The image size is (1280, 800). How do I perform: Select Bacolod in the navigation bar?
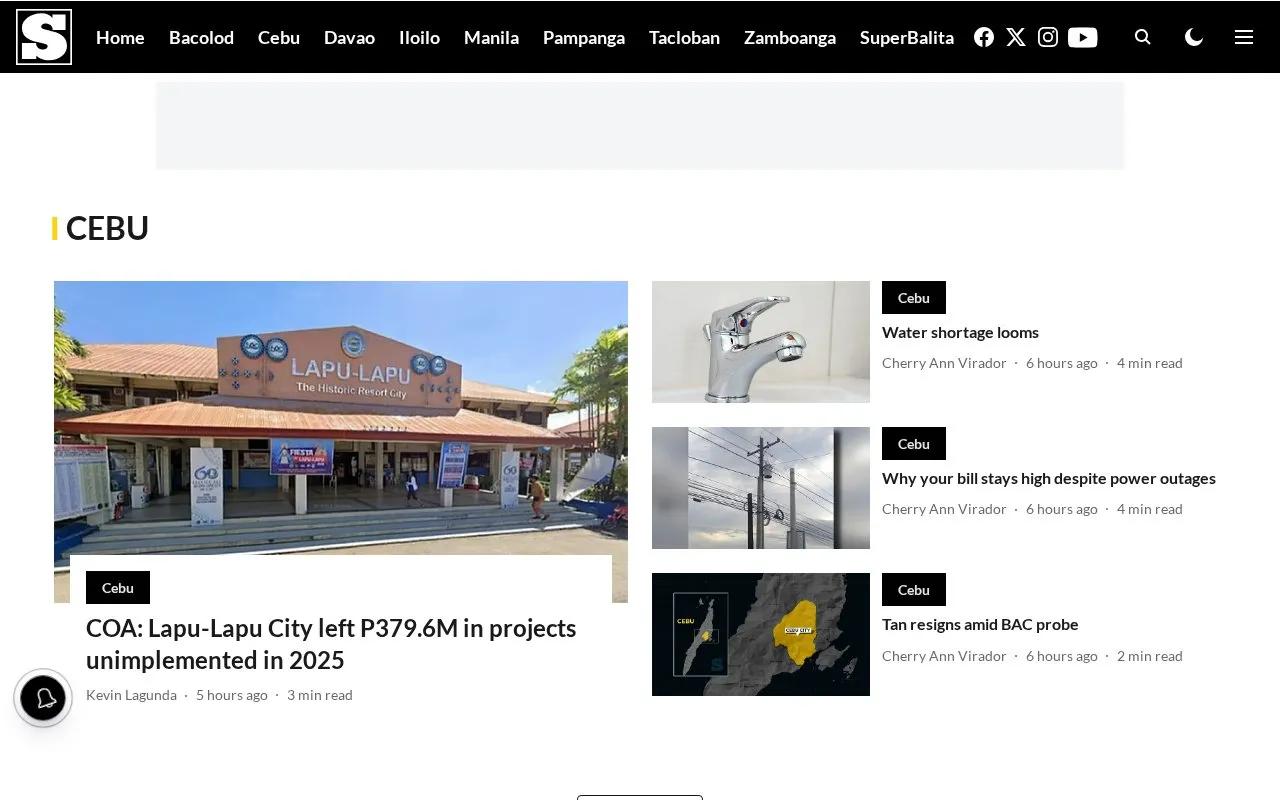click(x=201, y=37)
